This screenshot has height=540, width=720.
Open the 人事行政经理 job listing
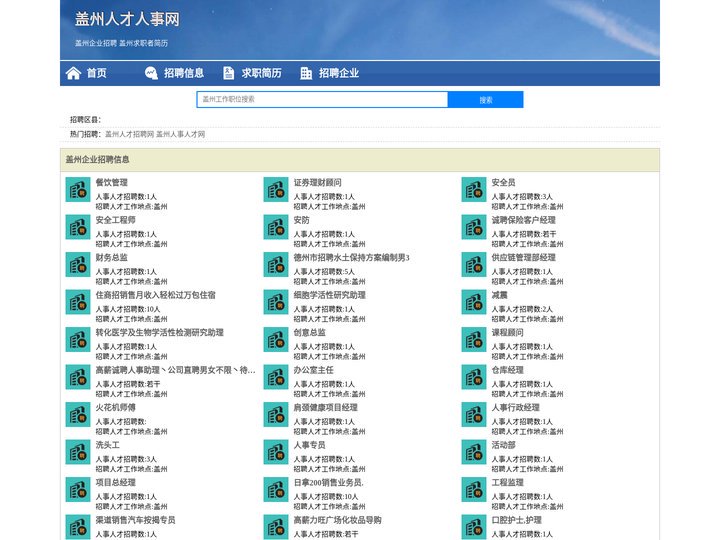(516, 407)
